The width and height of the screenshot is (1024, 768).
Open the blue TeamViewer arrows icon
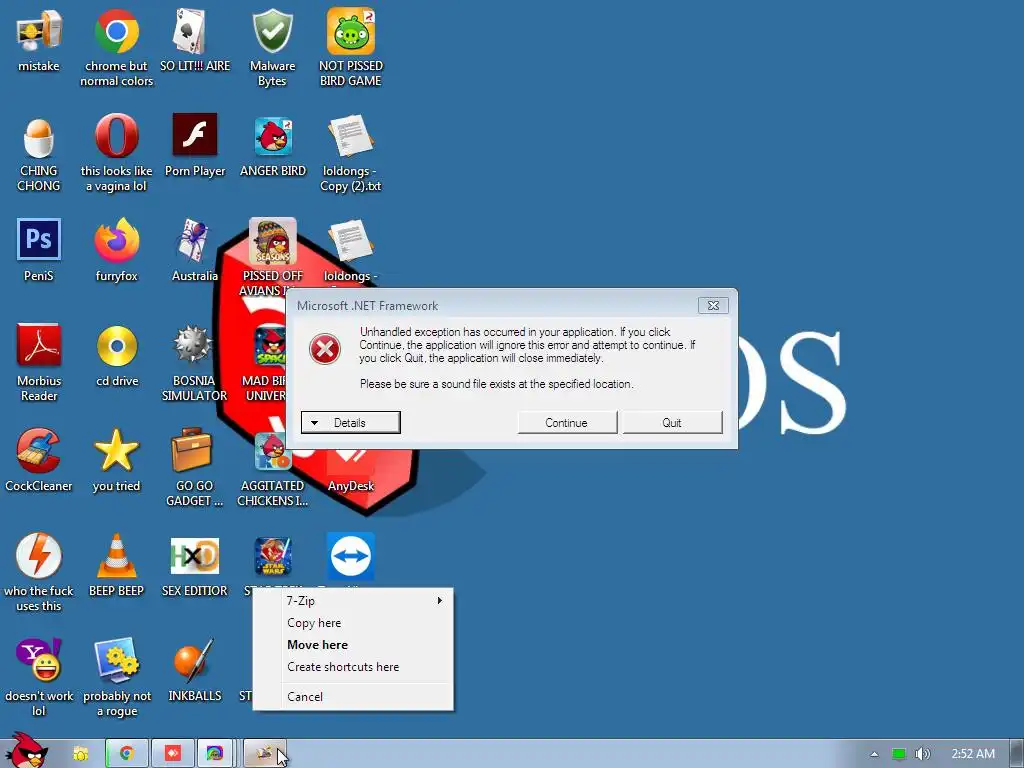point(351,556)
